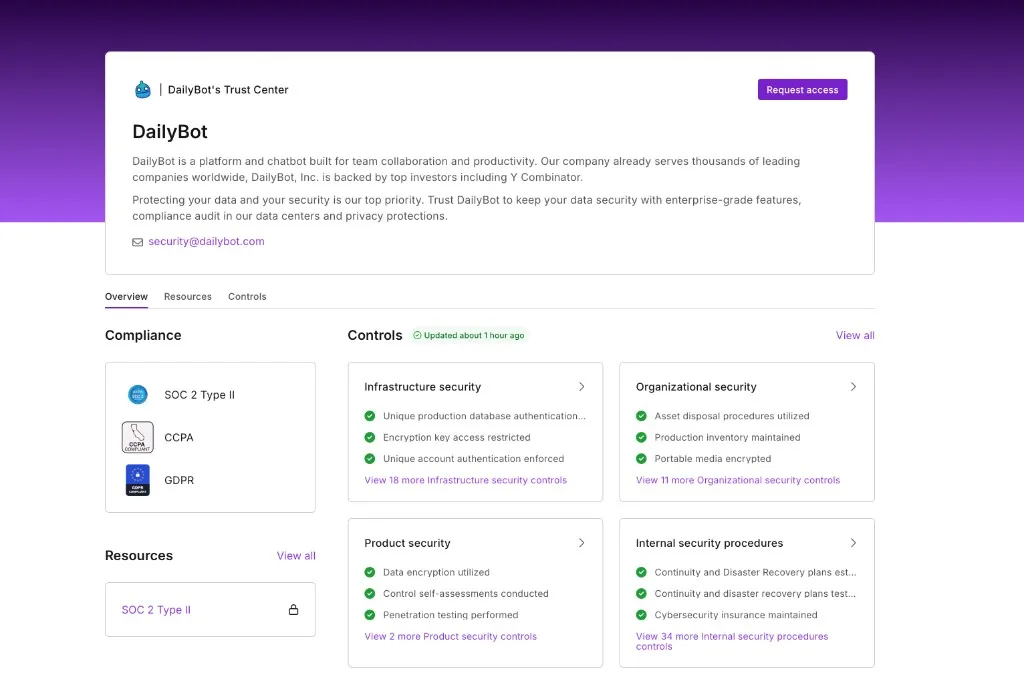Click the CCPA compliant badge icon
This screenshot has width=1024, height=677.
point(138,437)
